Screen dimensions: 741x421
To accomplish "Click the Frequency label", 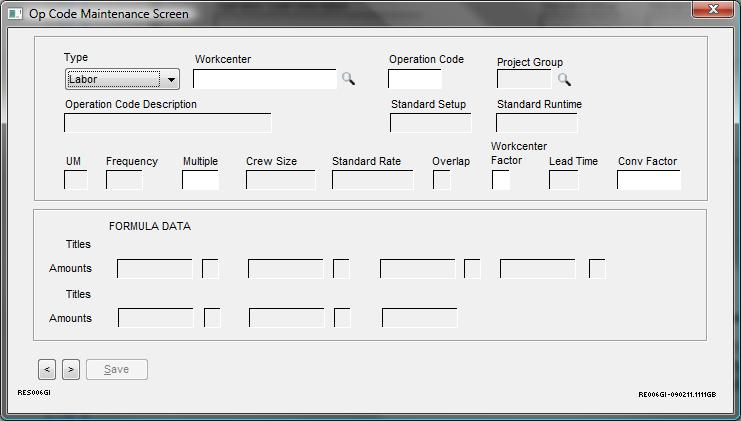I will tap(132, 161).
